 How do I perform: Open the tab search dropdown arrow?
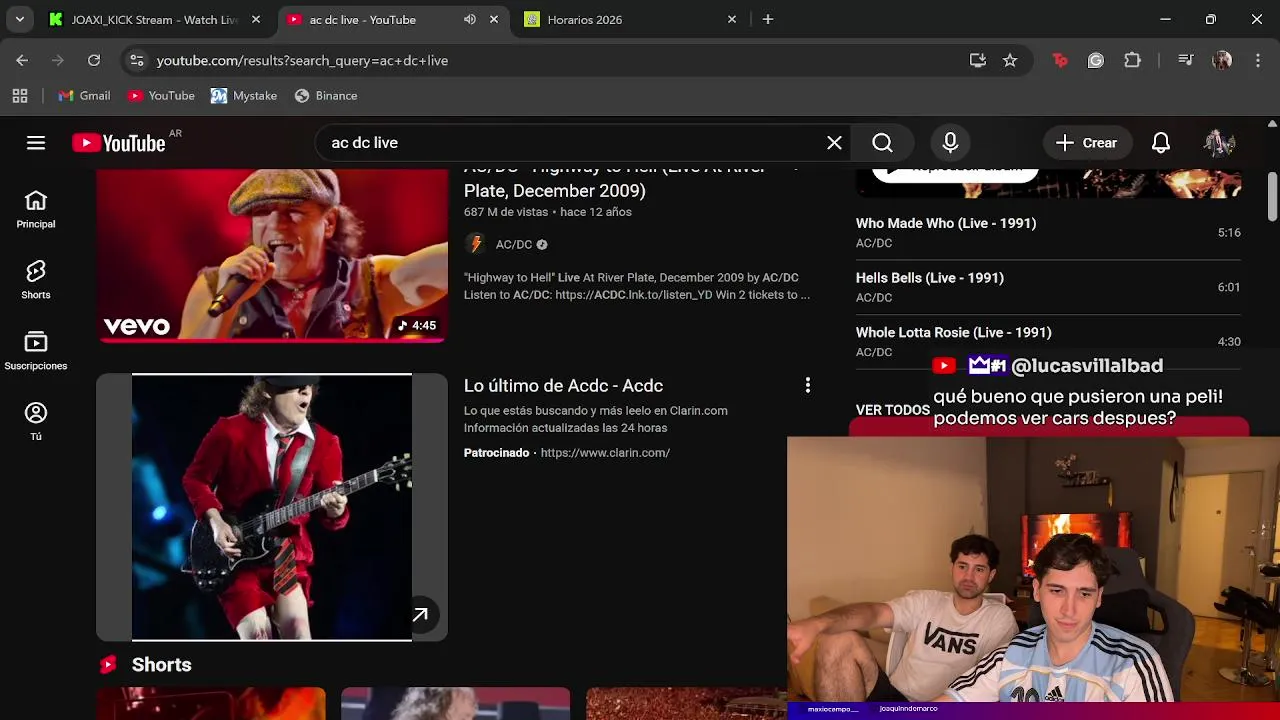(x=20, y=19)
